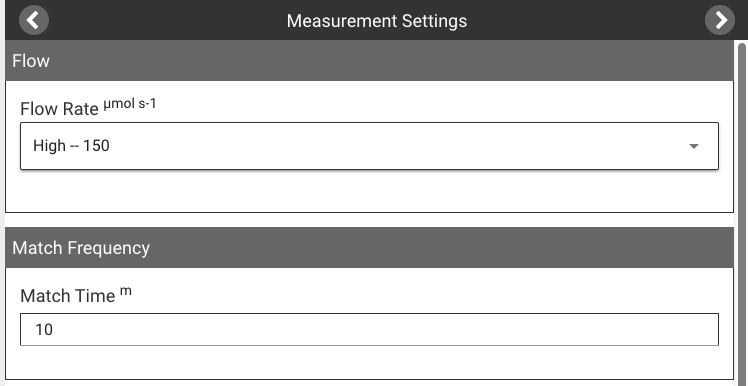Image resolution: width=748 pixels, height=386 pixels.
Task: Select the Match Frequency section header
Action: 369,248
